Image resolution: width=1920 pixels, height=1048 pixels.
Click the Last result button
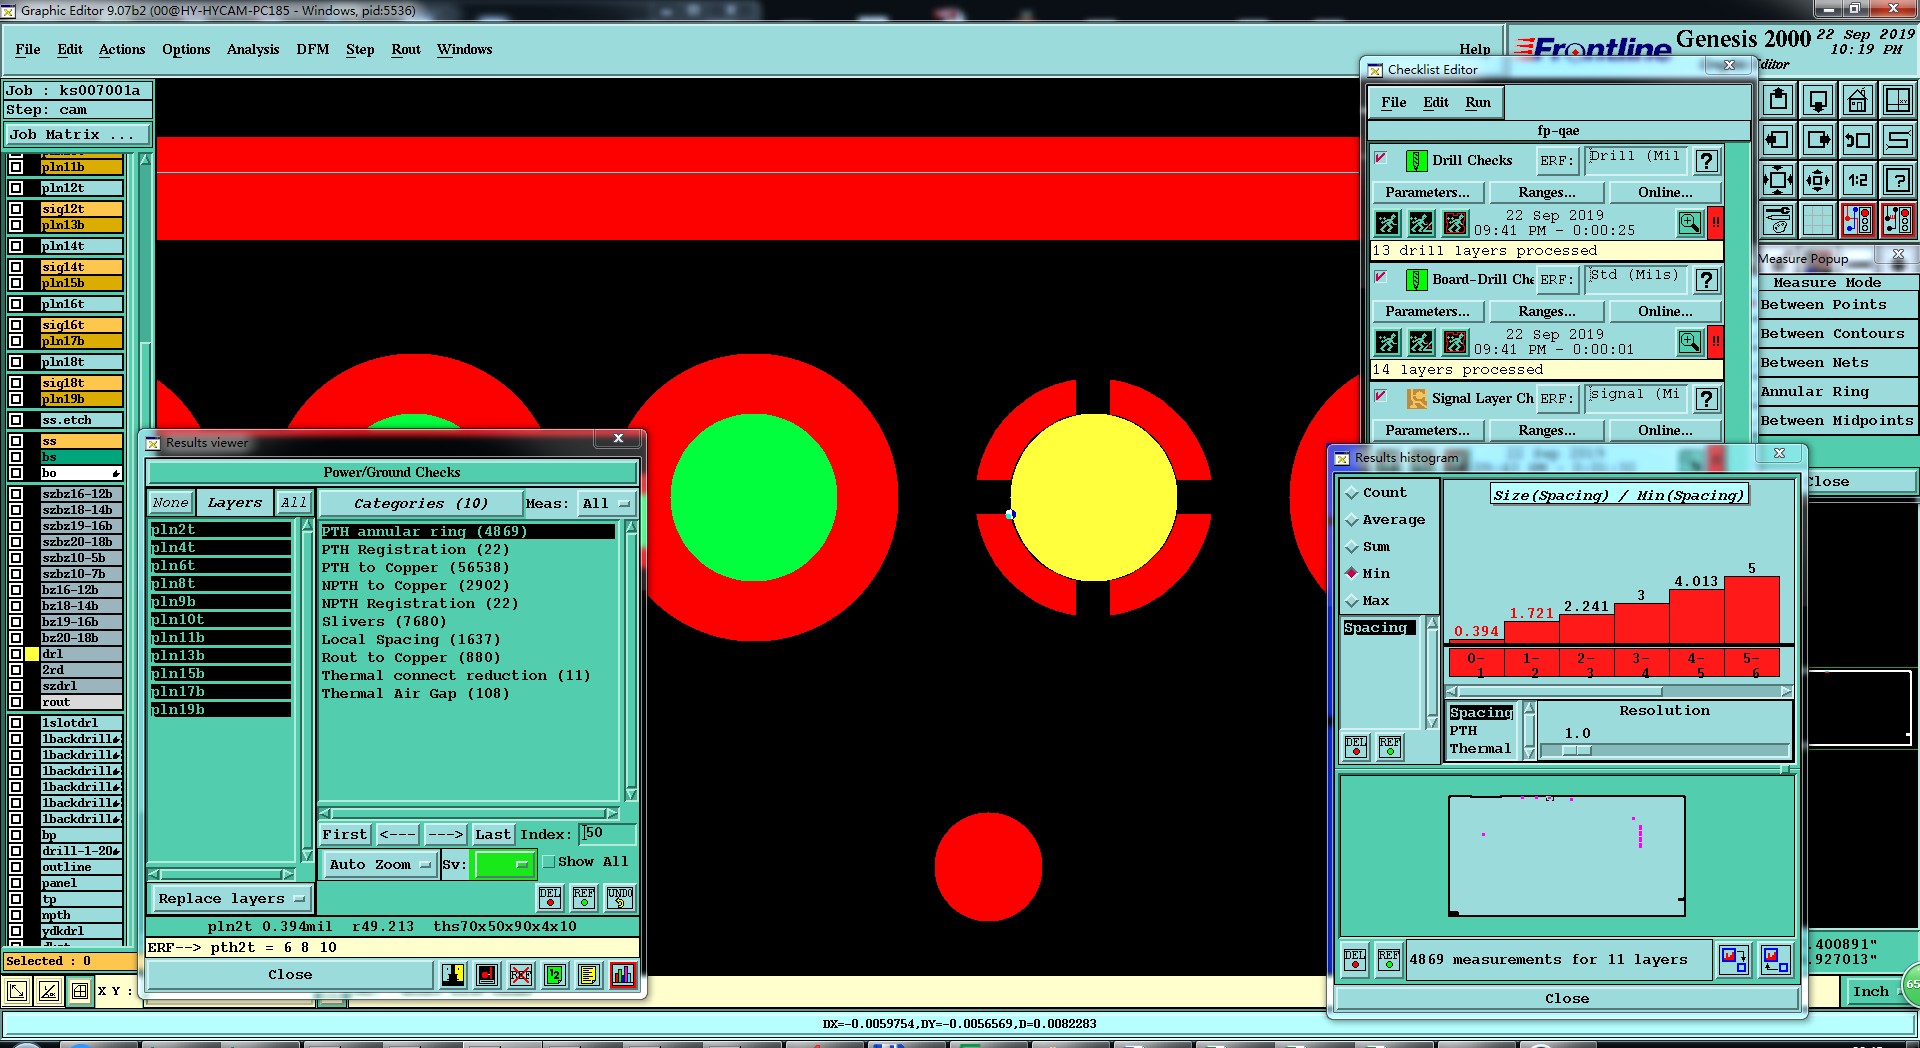493,834
